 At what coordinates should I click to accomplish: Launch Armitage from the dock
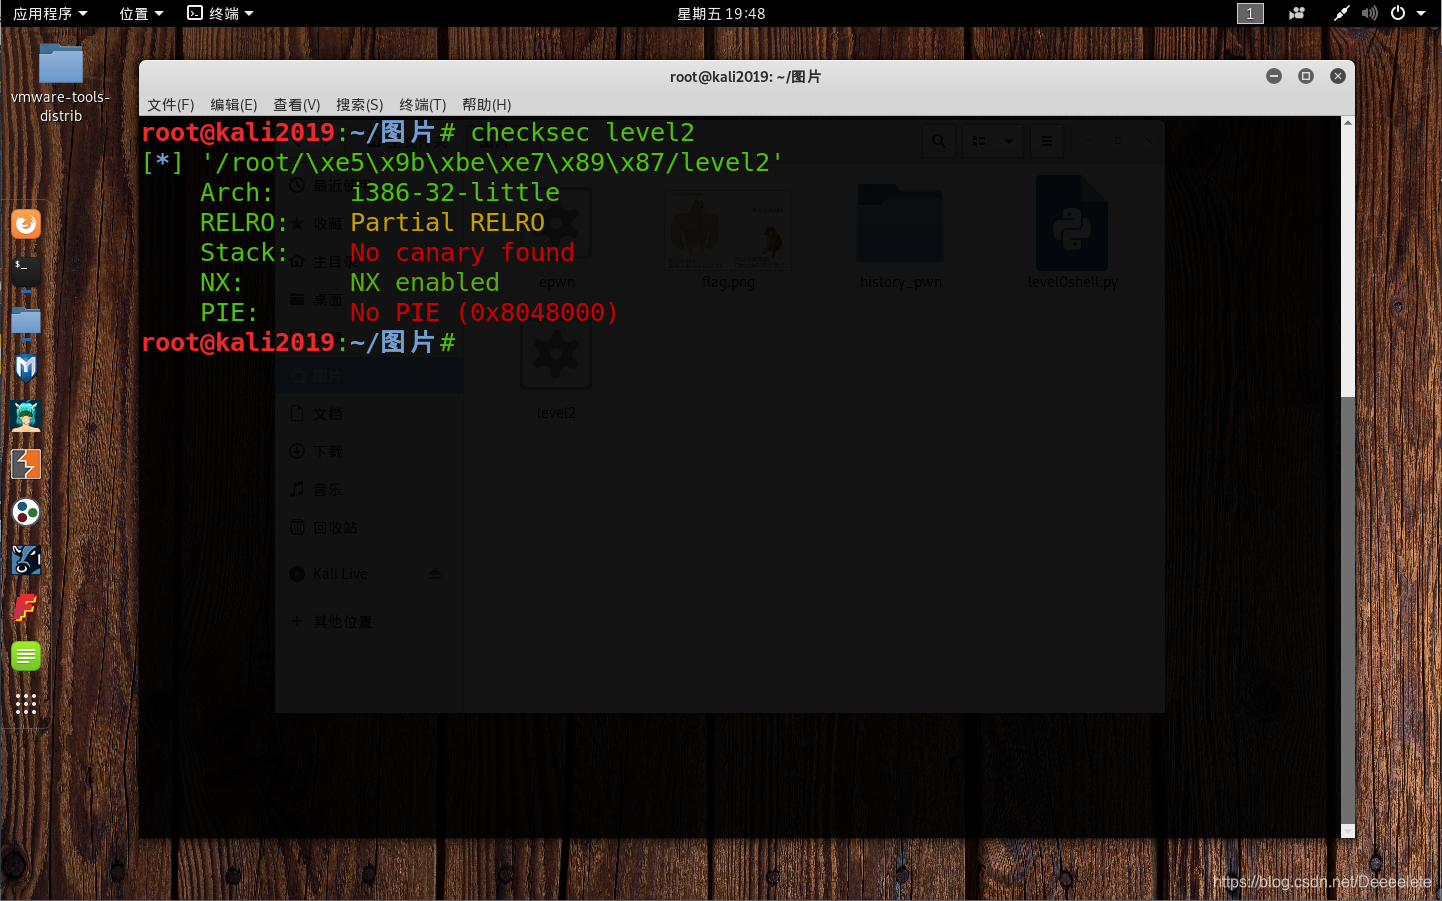(26, 416)
